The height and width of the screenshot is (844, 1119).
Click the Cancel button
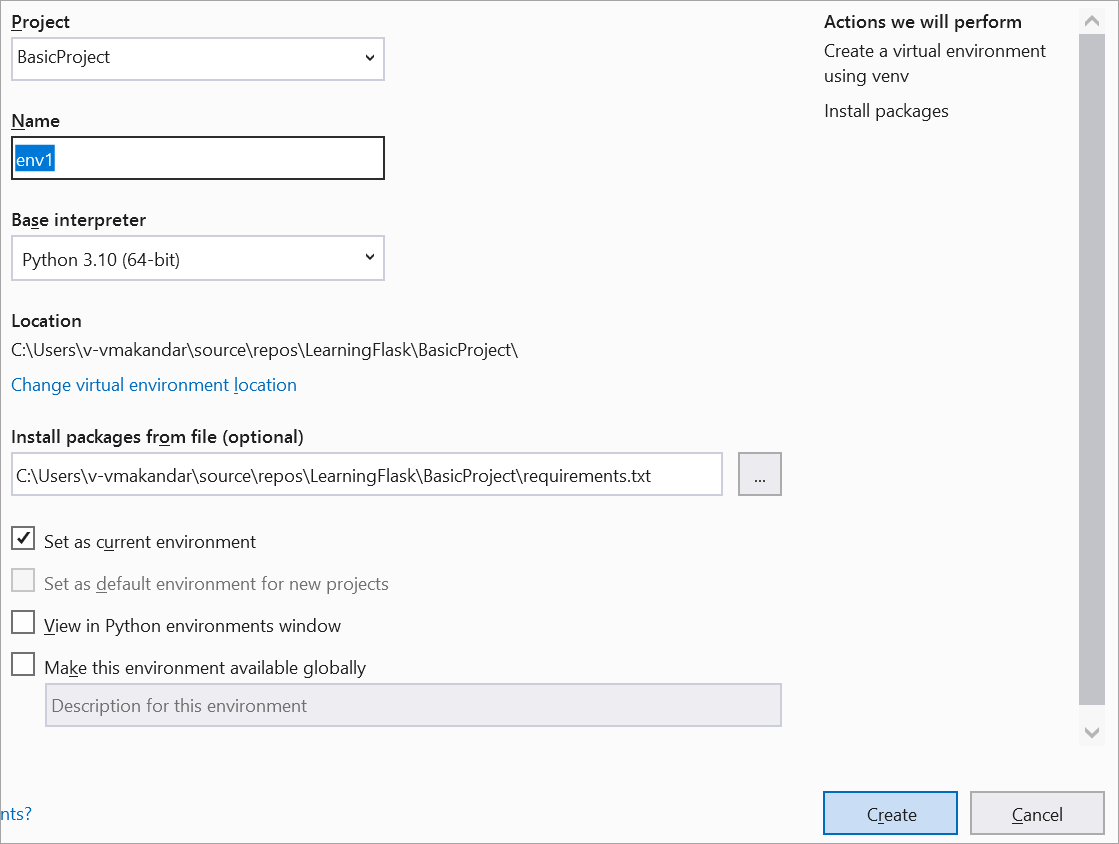tap(1036, 813)
